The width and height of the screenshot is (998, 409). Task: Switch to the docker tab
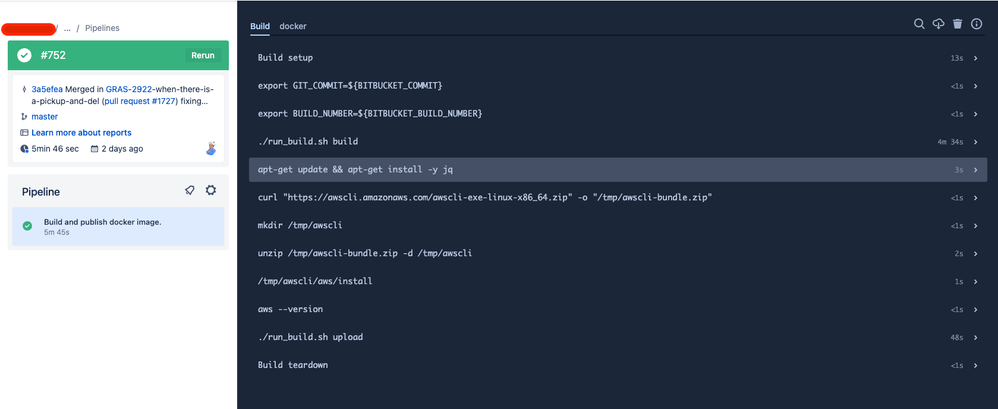293,26
